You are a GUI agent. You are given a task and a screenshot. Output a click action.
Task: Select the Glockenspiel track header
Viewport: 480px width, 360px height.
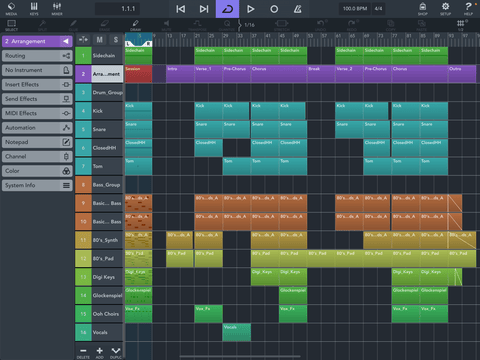[99, 295]
